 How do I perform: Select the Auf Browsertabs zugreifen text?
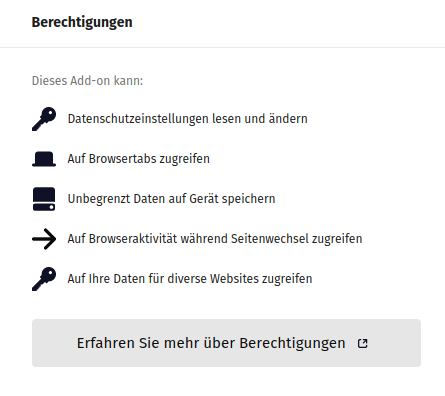[139, 159]
